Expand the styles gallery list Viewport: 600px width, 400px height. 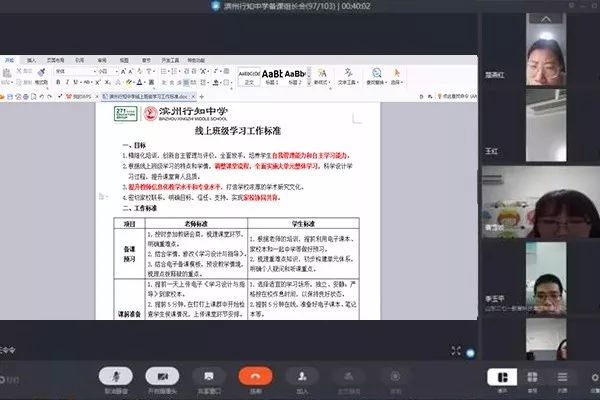point(309,83)
